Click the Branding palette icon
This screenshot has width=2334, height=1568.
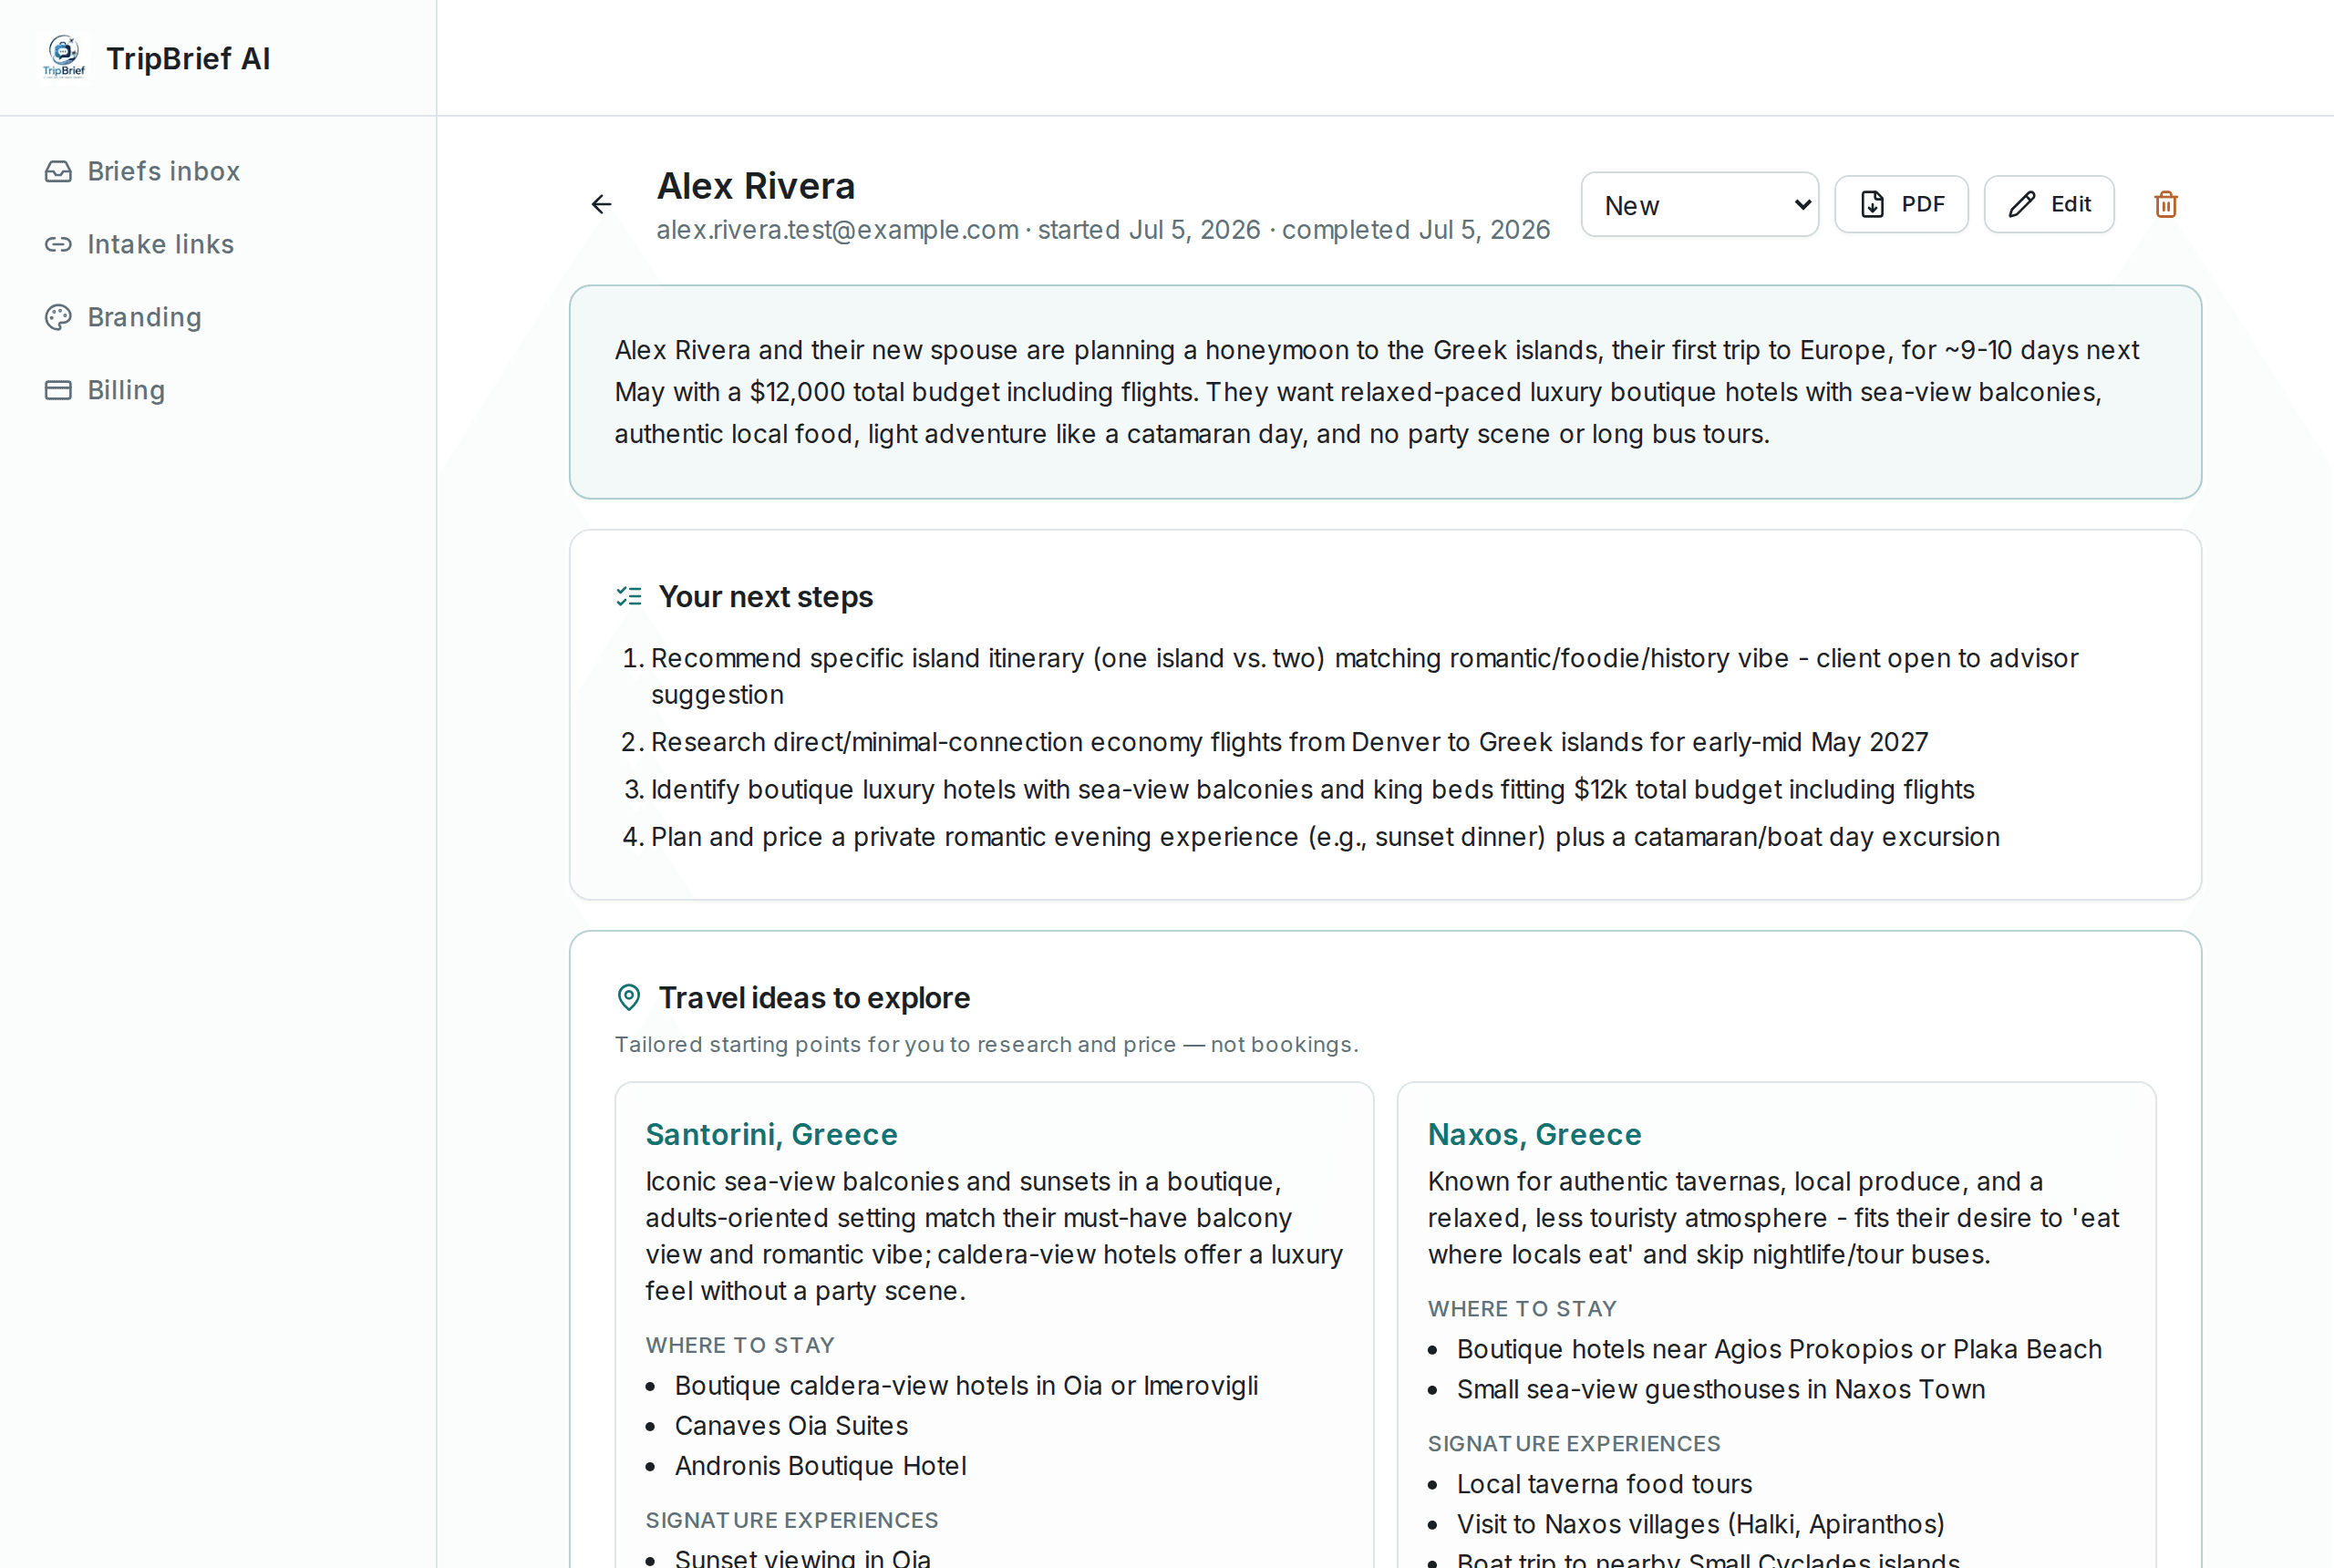point(58,317)
